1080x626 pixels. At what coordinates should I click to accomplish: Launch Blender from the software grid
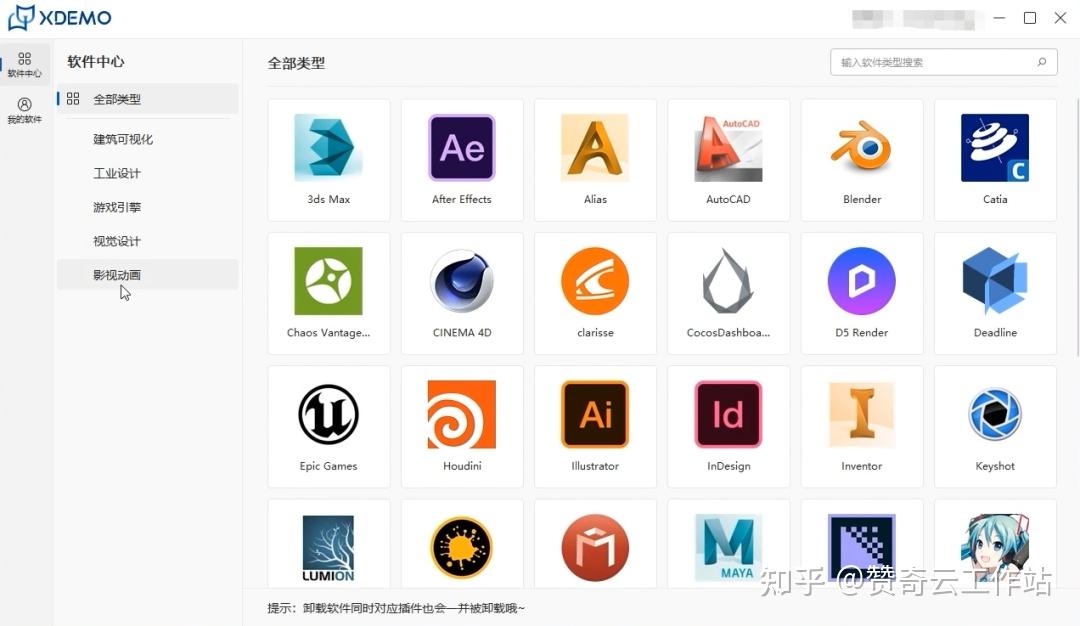click(861, 148)
